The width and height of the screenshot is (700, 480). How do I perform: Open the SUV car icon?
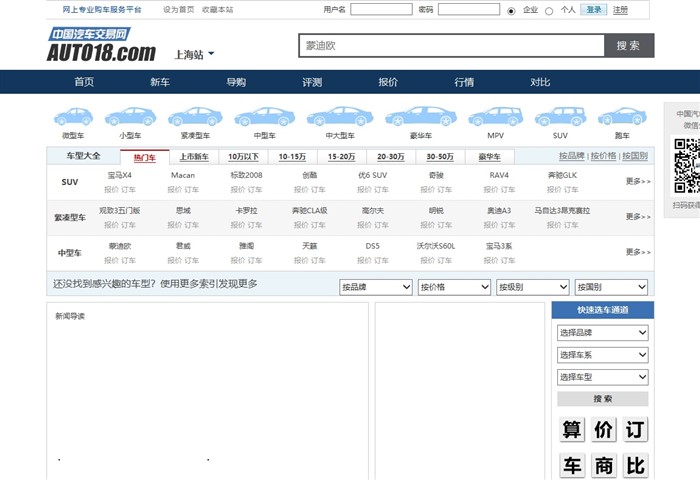tap(560, 117)
